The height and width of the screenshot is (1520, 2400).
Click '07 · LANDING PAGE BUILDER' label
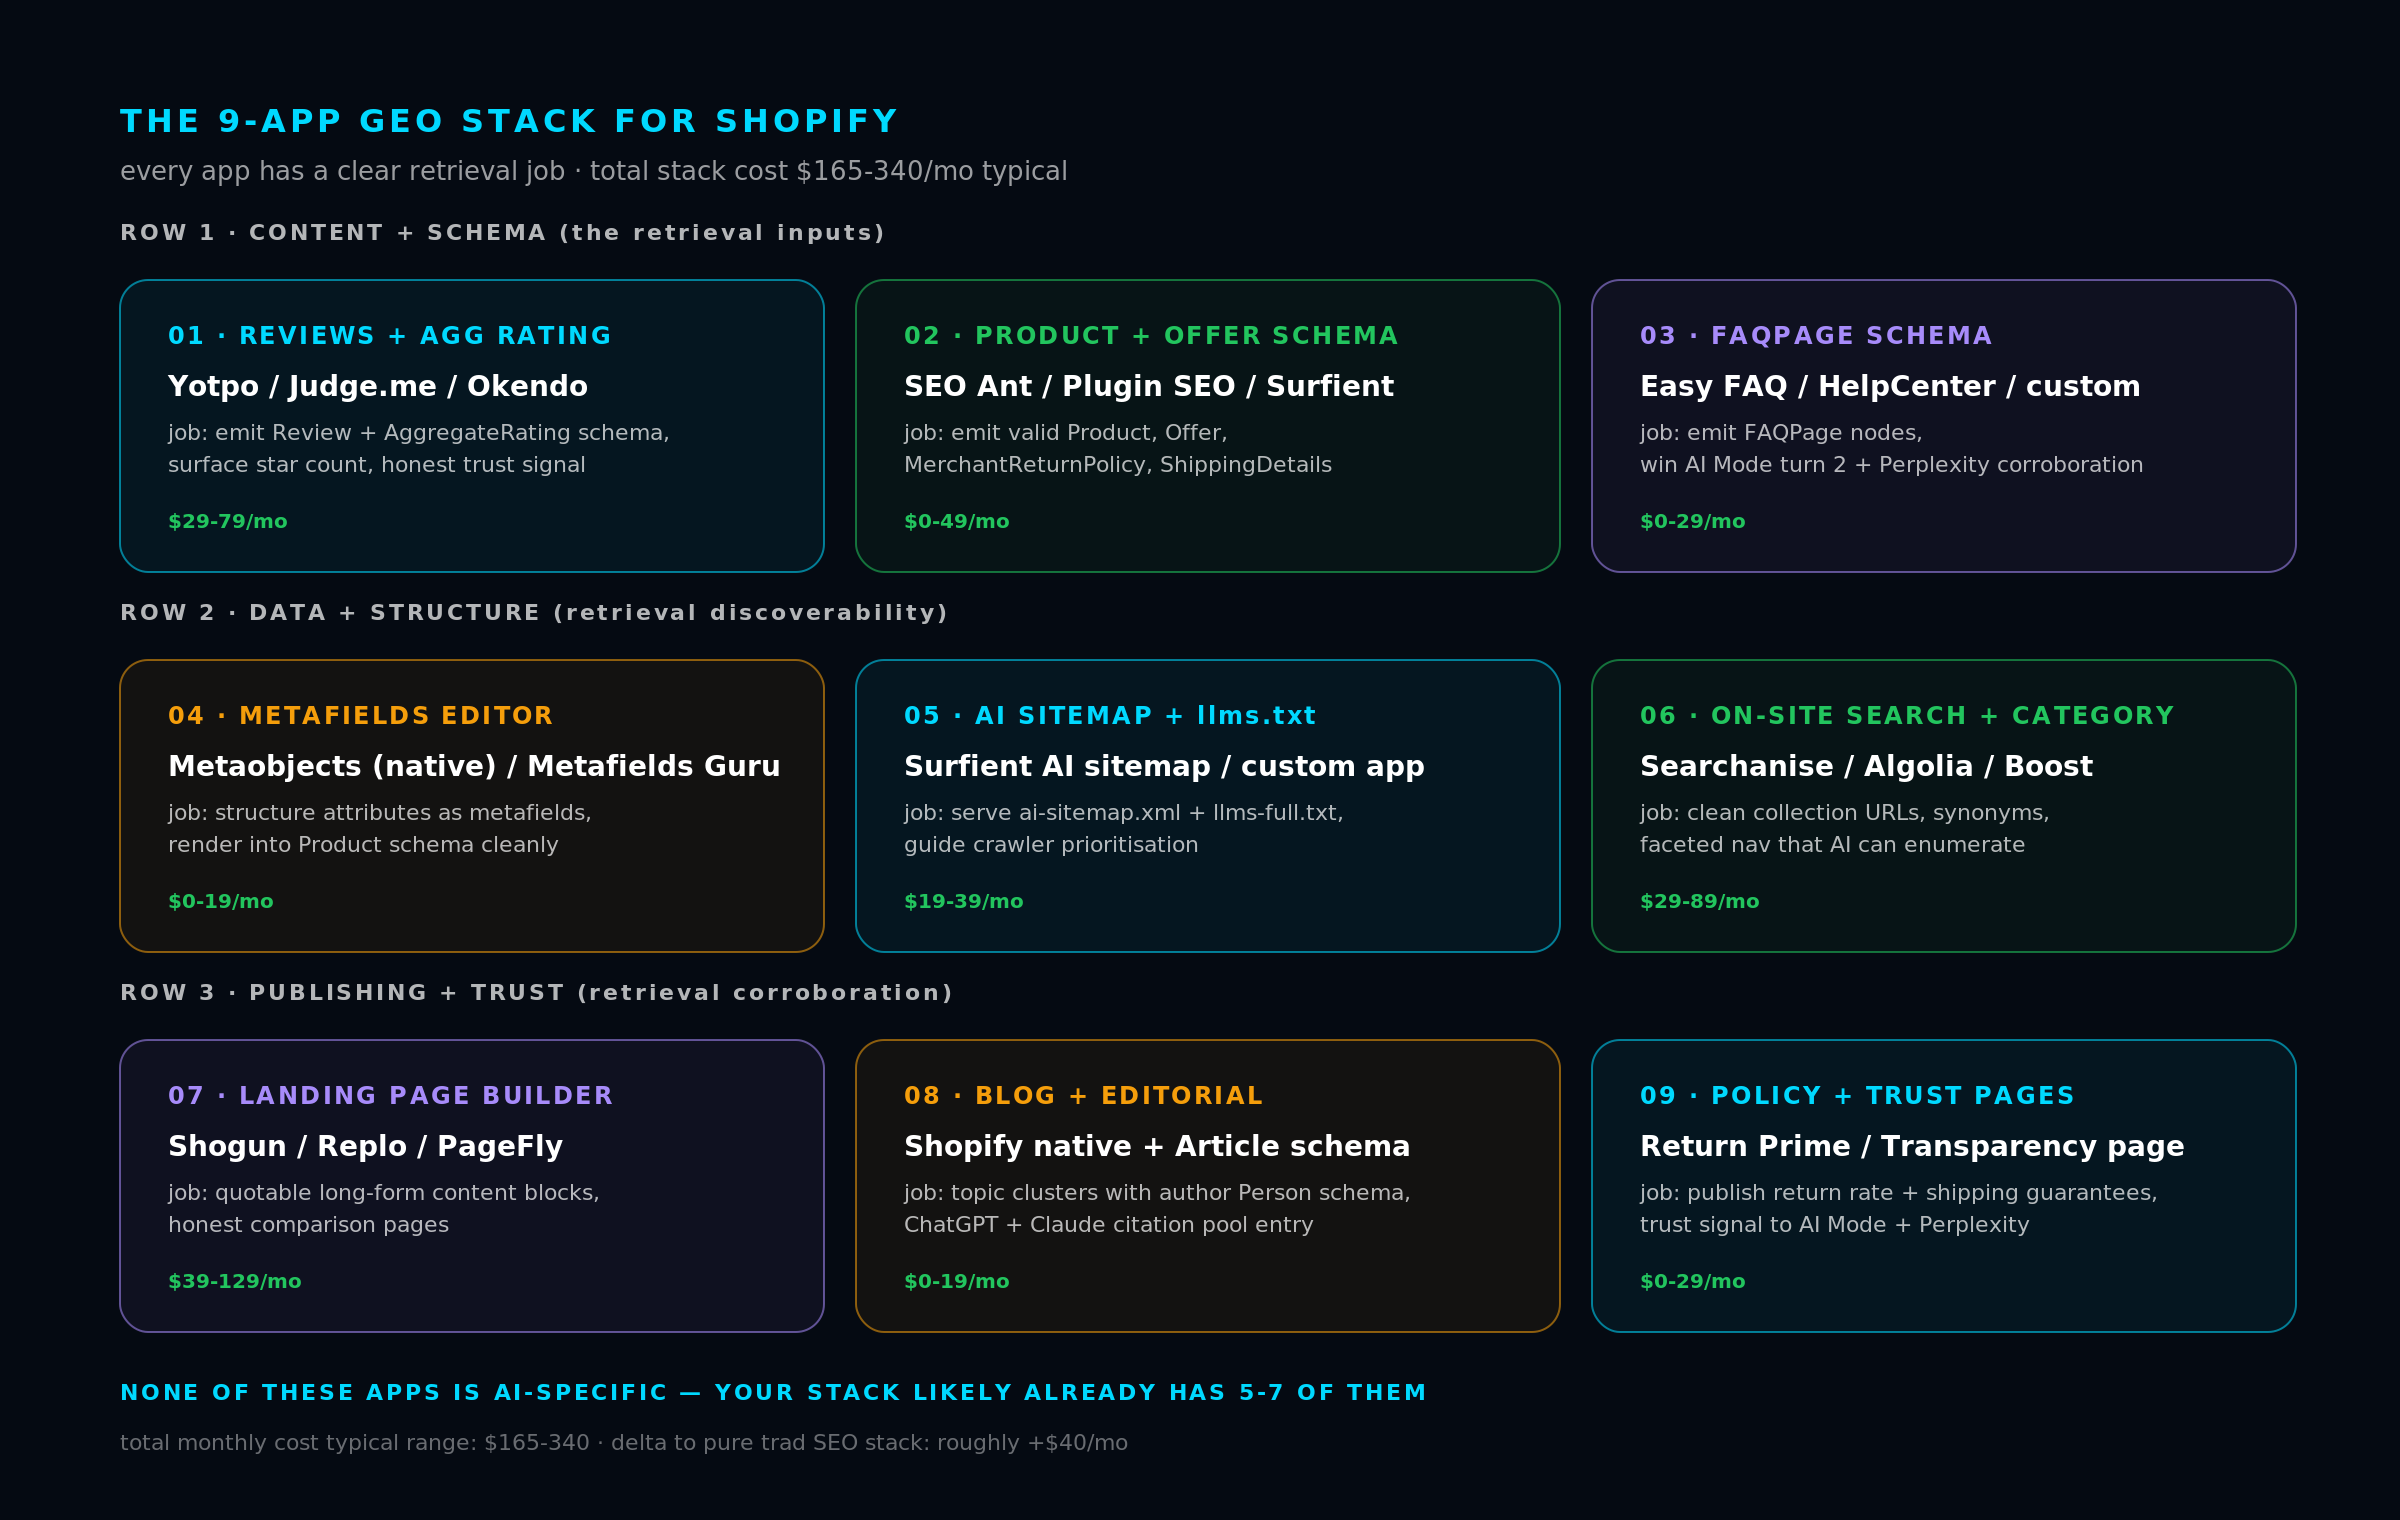click(x=390, y=1096)
